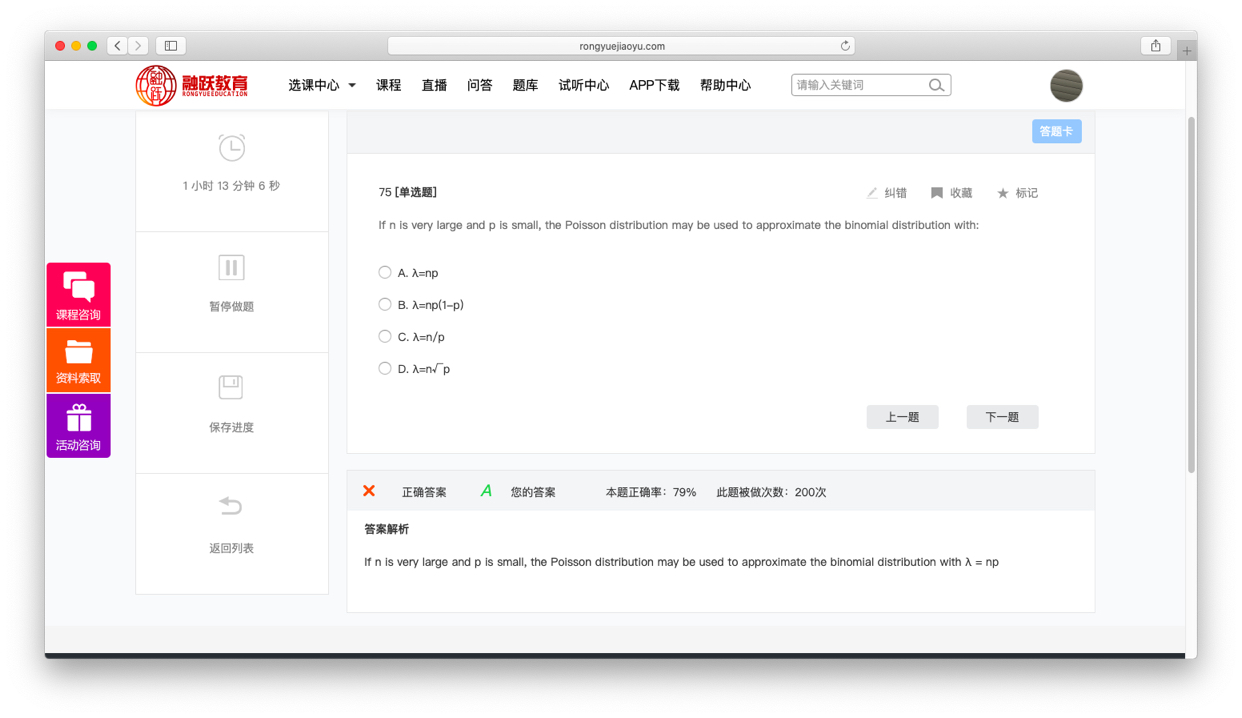Screen dimensions: 1242x718
Task: Mark question with the star 标记 icon
Action: [1003, 193]
